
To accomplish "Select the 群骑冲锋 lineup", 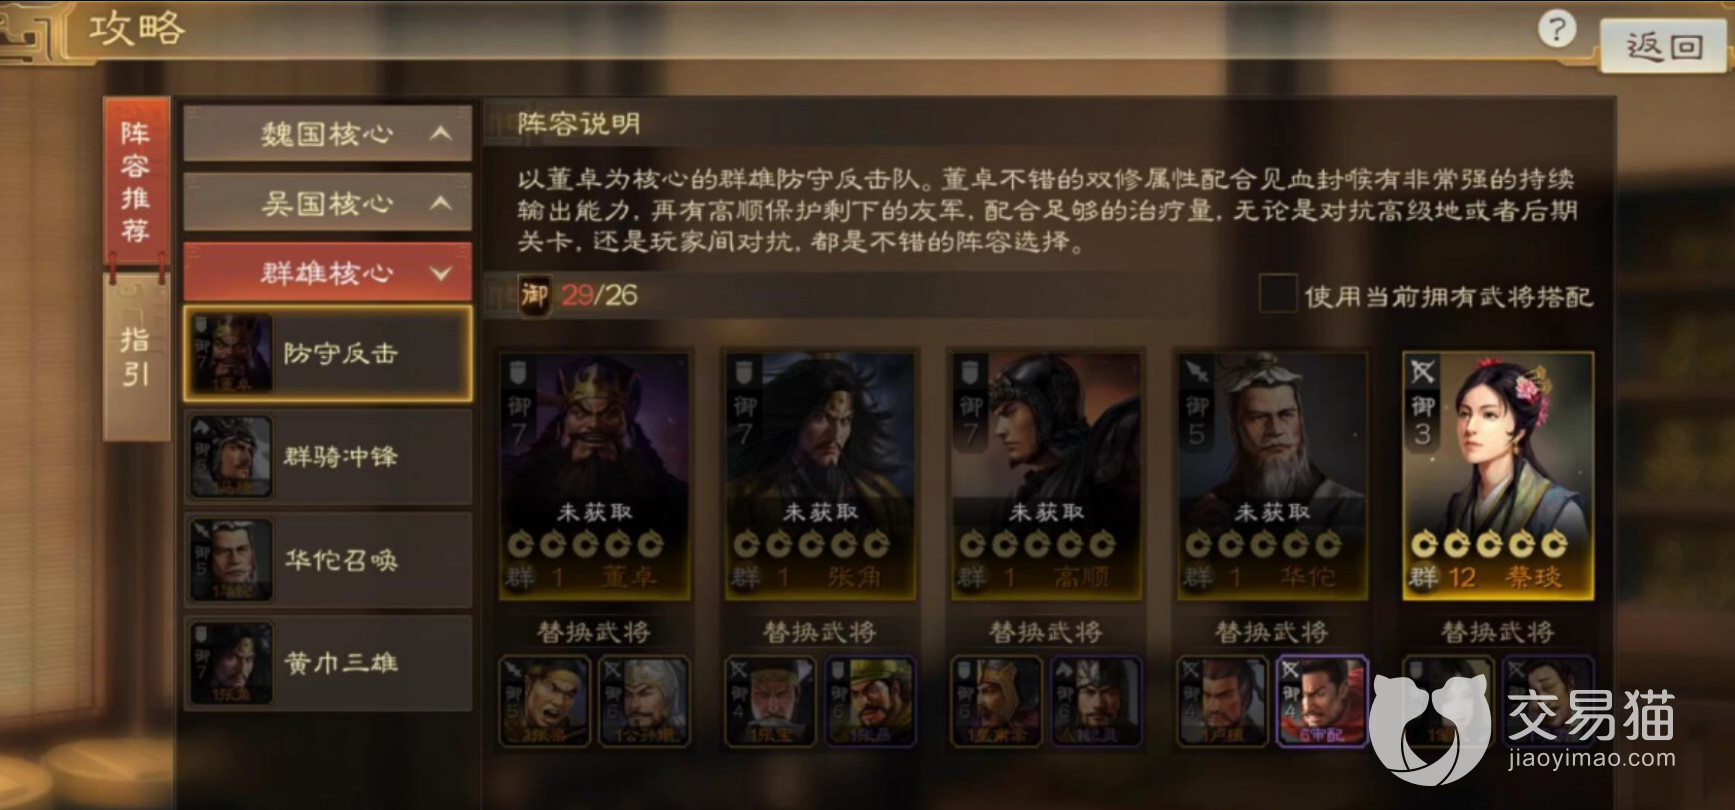I will point(328,457).
